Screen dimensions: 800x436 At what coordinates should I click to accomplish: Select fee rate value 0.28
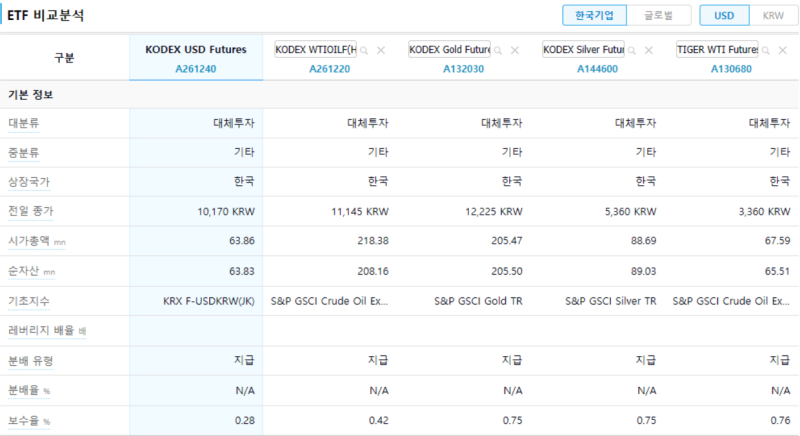(x=245, y=421)
